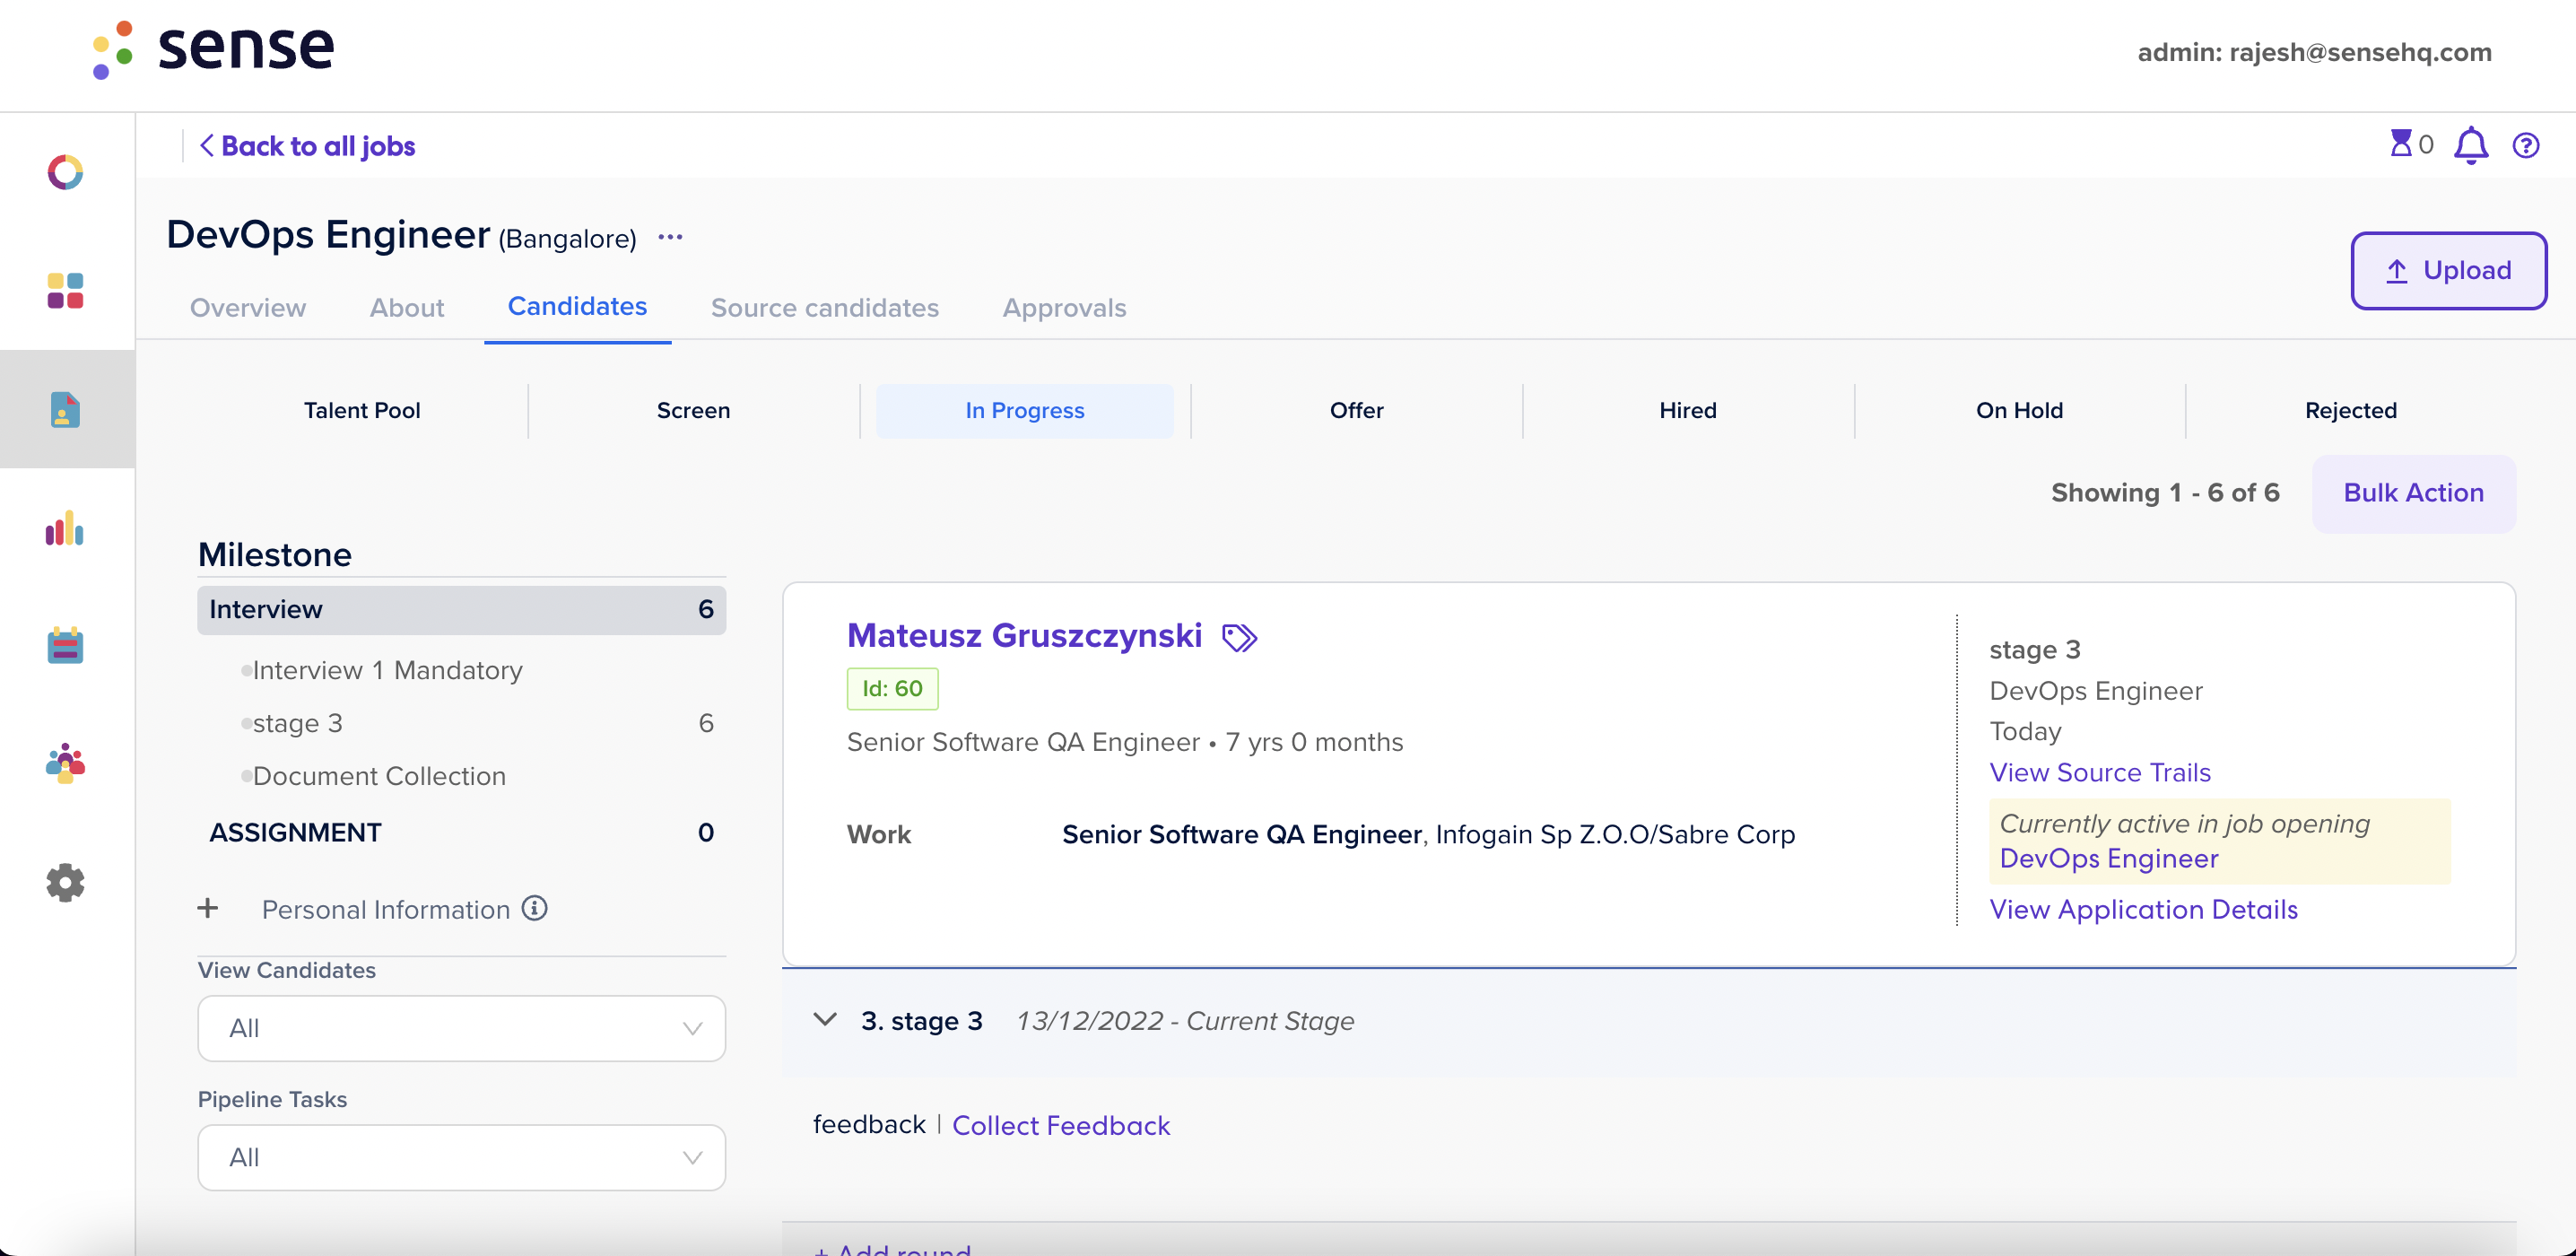Click the Showing 1 - 6 of 6 text
This screenshot has width=2576, height=1256.
2165,493
